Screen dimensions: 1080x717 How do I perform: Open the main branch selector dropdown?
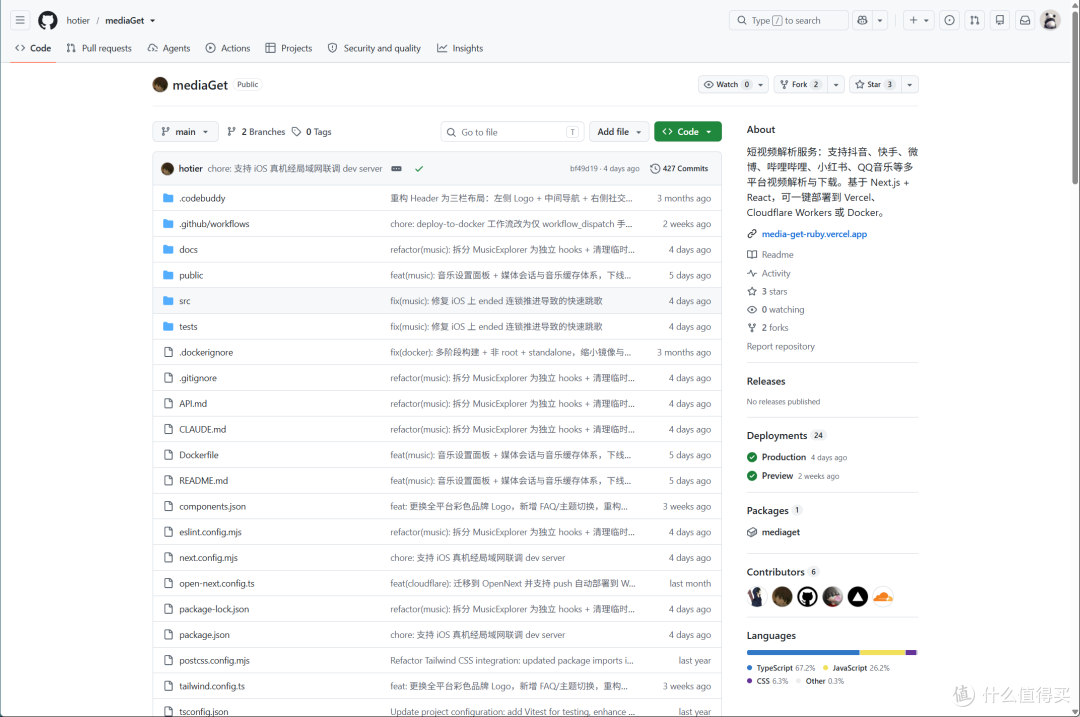click(x=185, y=132)
